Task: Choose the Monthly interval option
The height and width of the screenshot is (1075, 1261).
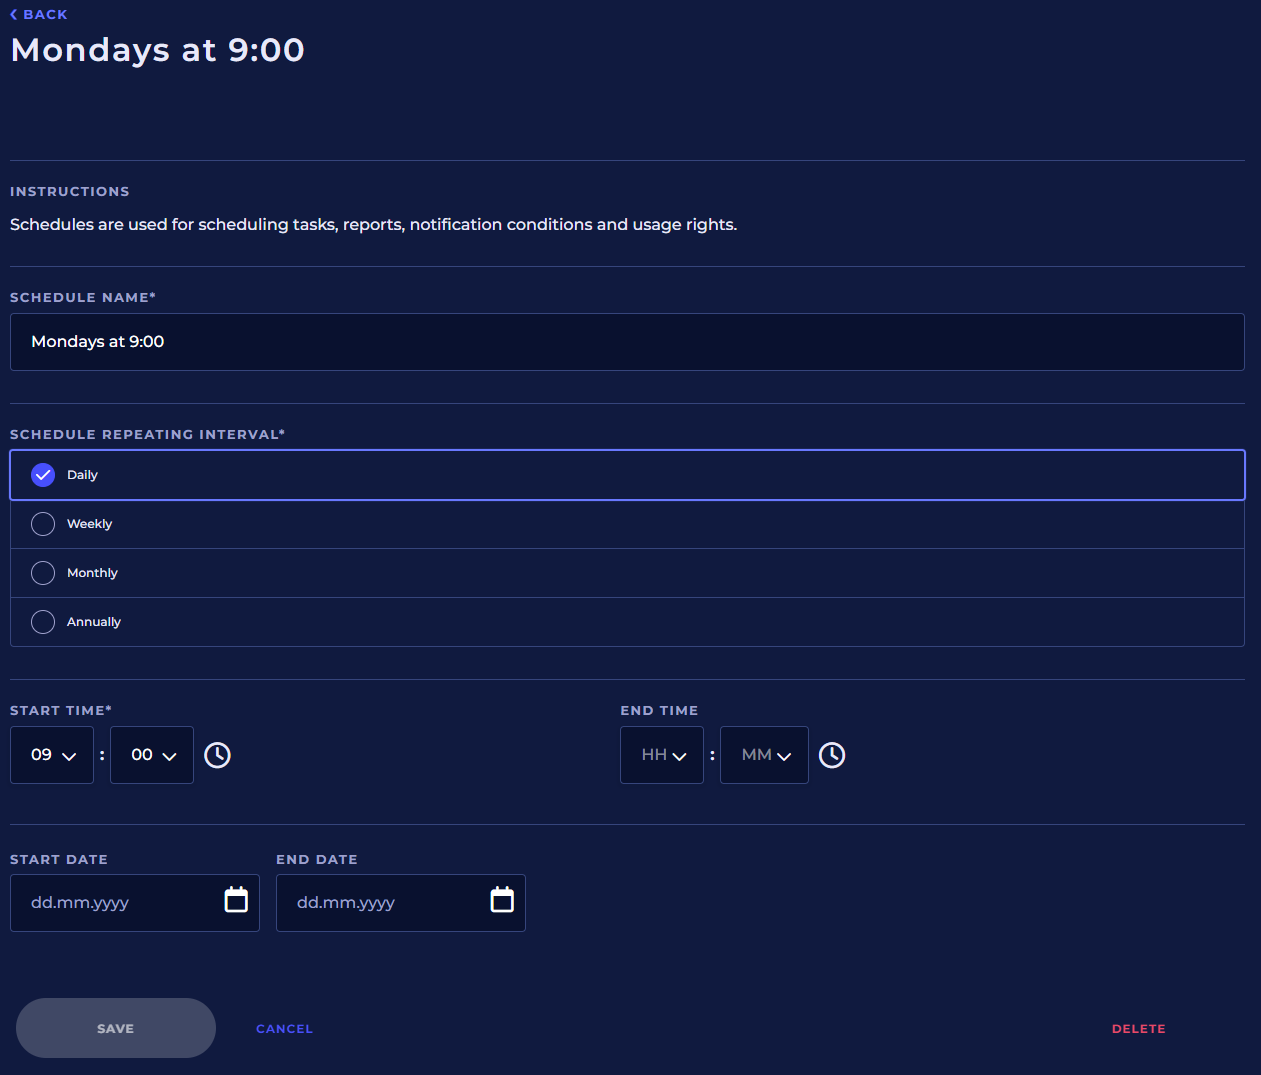Action: click(x=43, y=573)
